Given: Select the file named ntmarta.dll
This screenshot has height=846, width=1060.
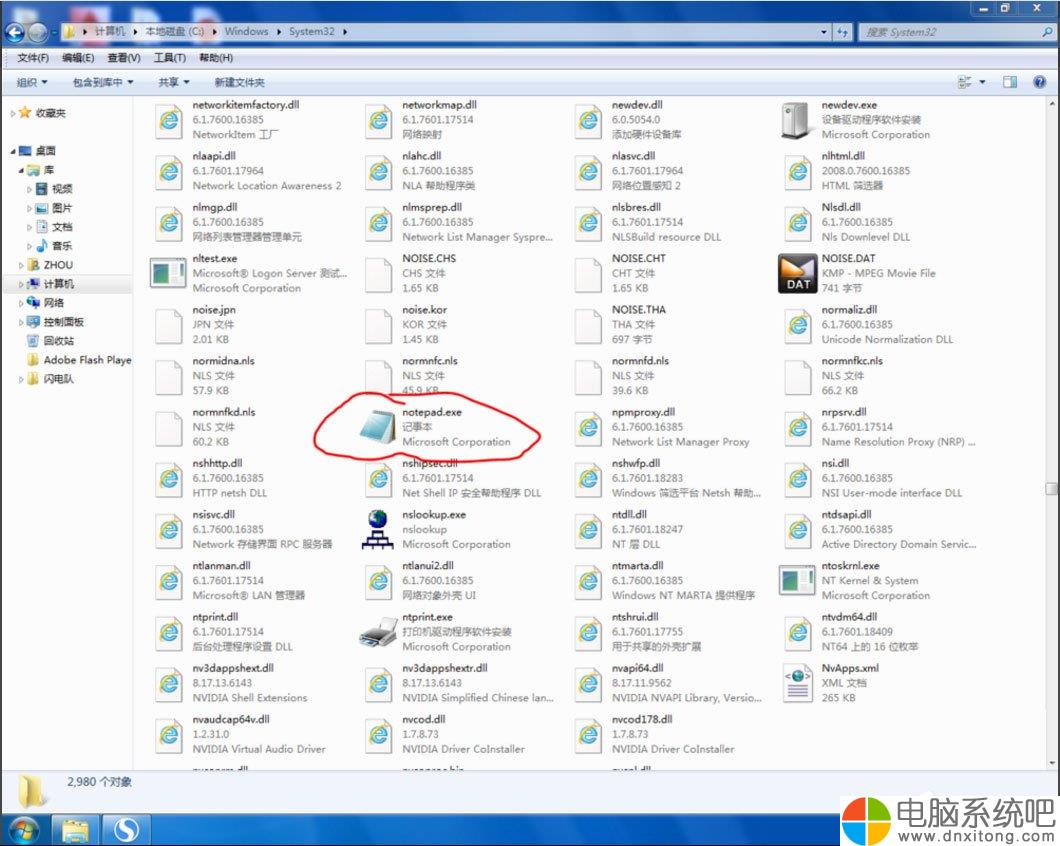Looking at the screenshot, I should click(x=637, y=566).
